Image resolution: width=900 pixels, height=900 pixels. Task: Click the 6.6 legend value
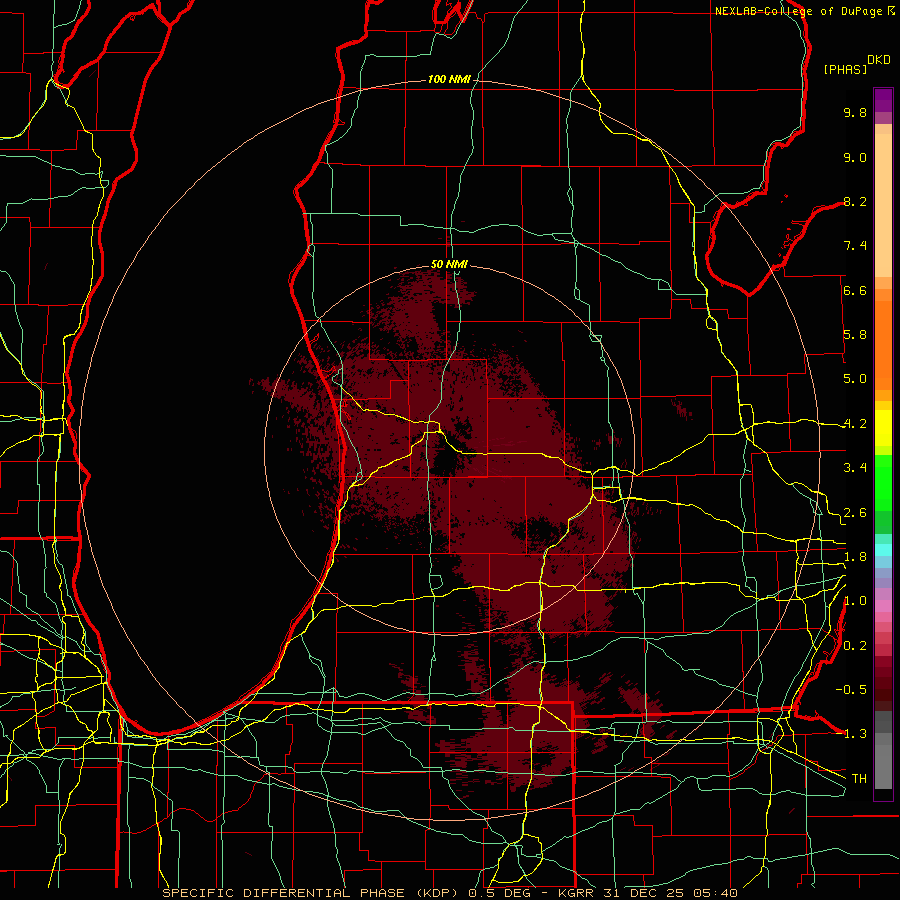tap(855, 290)
